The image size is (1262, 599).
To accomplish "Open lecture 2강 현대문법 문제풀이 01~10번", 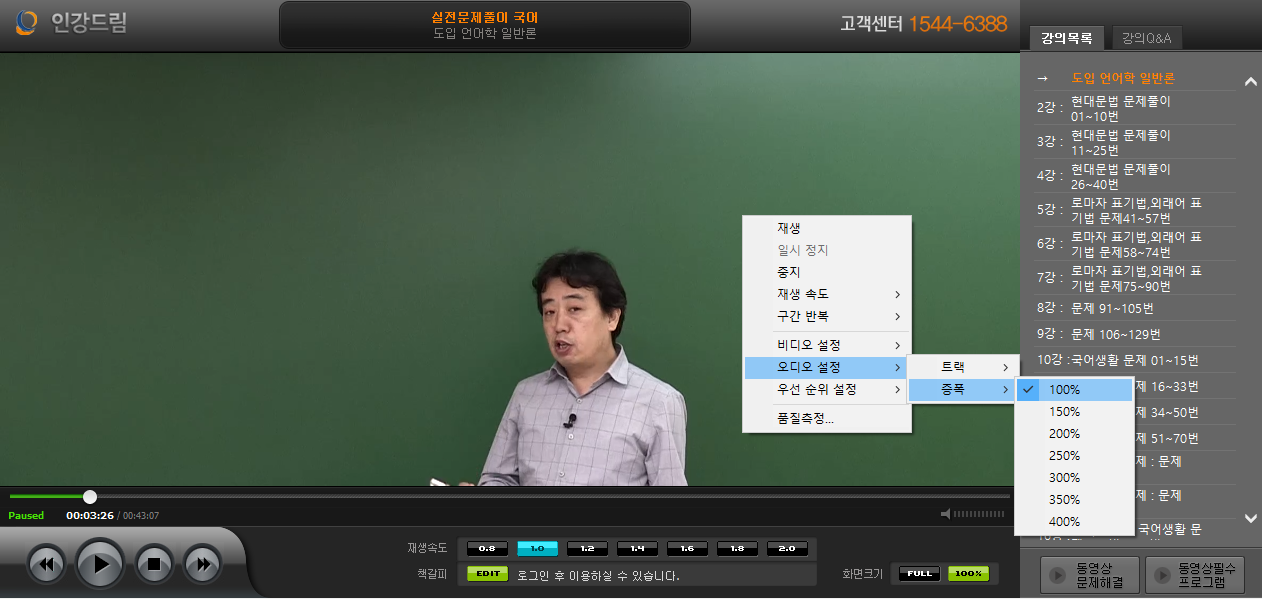I will pos(1135,108).
